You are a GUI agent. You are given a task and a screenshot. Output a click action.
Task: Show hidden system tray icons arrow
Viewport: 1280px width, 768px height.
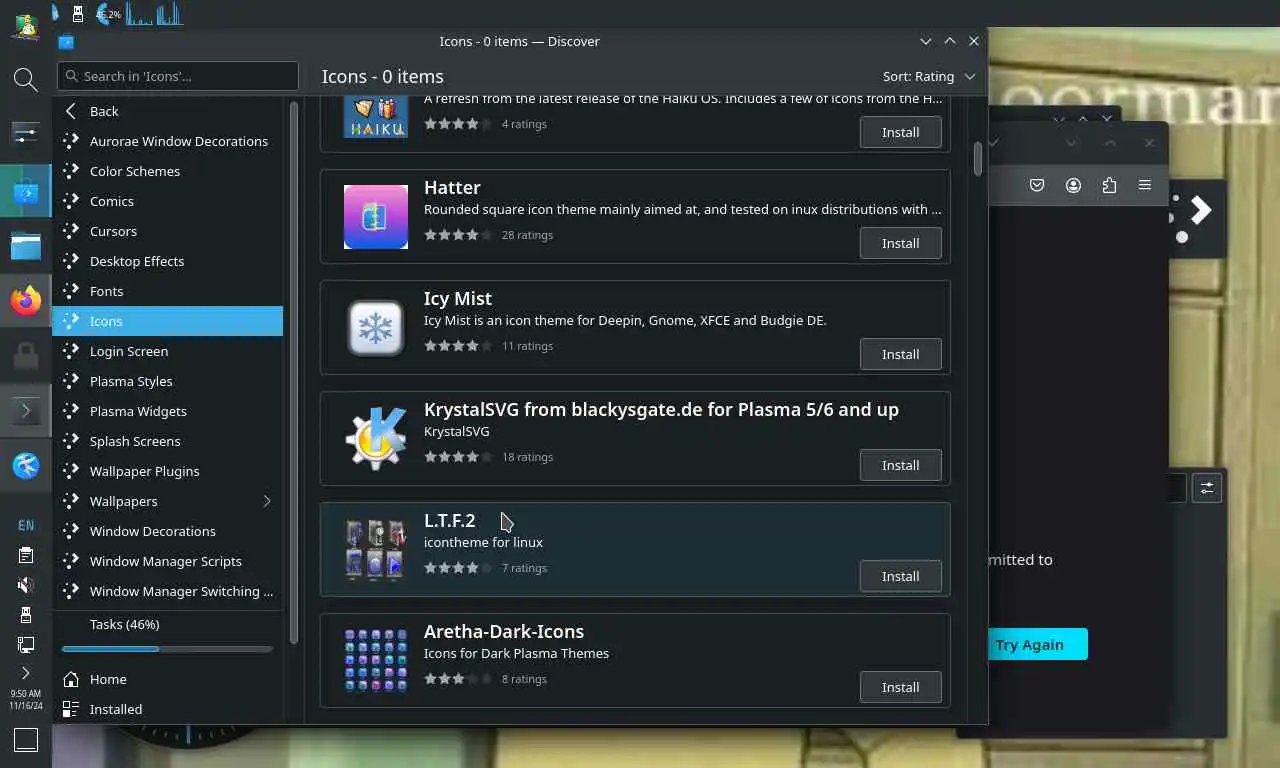coord(26,673)
